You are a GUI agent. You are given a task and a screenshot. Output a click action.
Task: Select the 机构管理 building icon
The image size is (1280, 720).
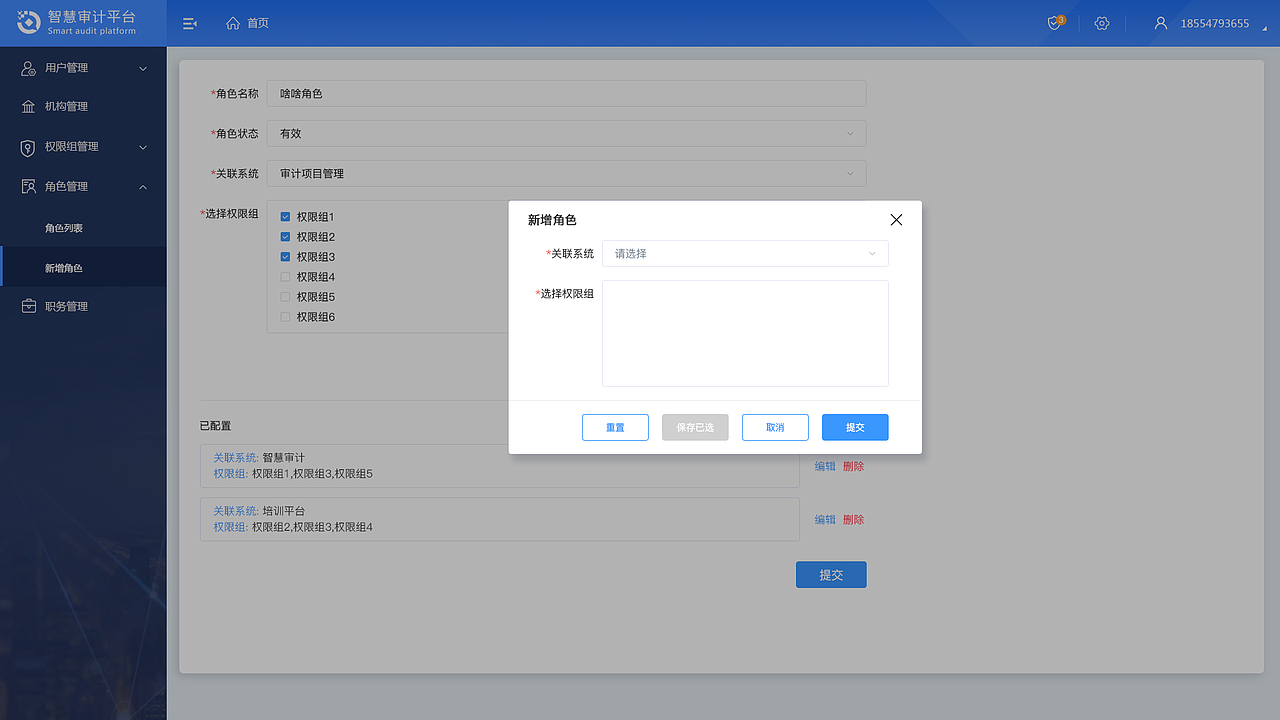pyautogui.click(x=26, y=106)
